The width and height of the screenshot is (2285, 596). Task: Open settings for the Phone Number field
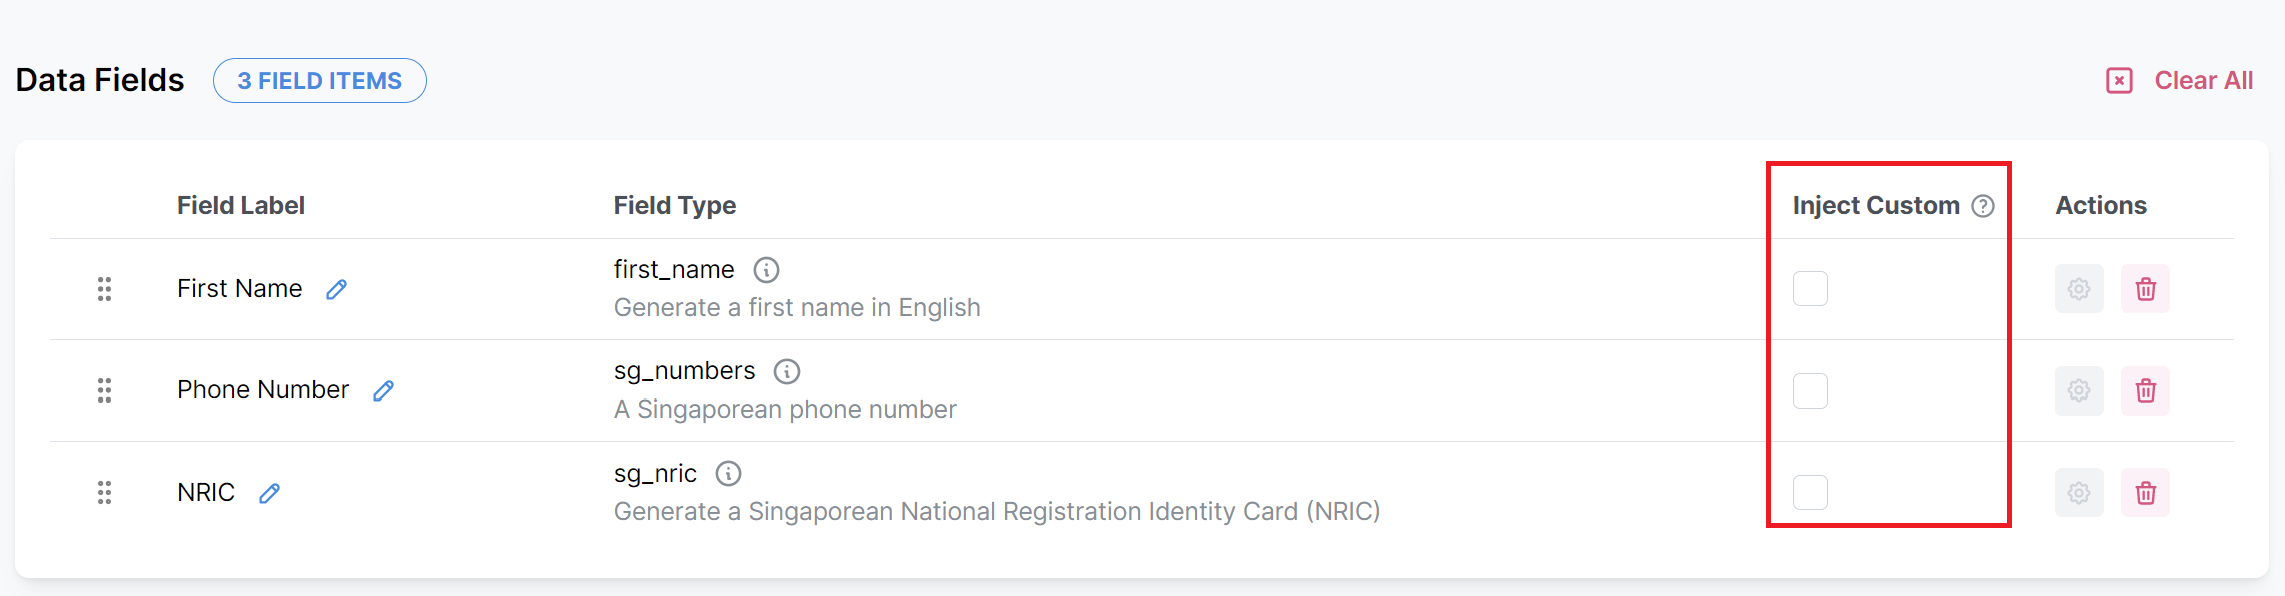[2079, 391]
